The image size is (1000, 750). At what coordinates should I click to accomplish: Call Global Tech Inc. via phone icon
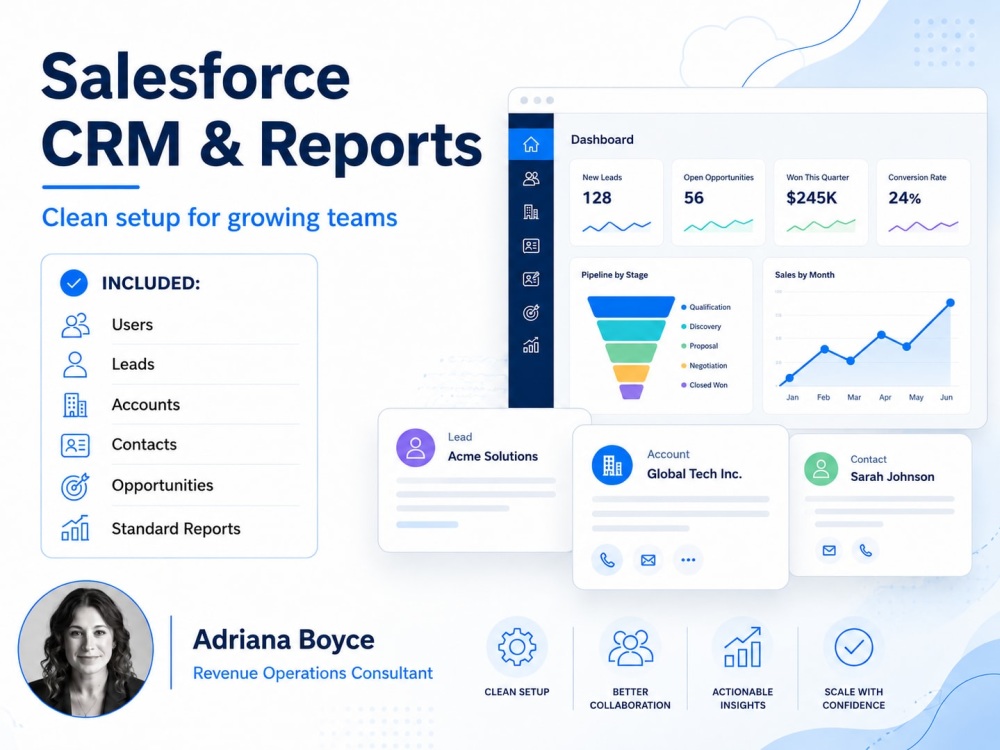607,560
